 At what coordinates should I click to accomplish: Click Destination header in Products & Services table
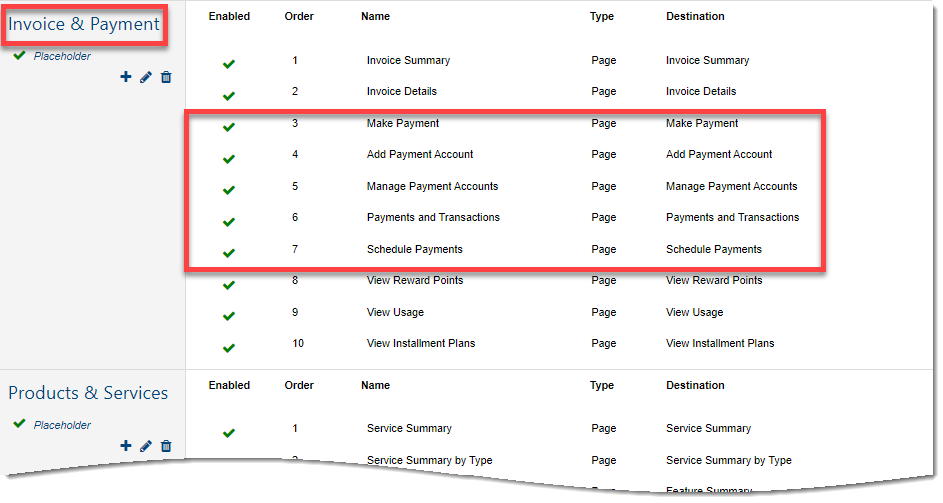pyautogui.click(x=695, y=385)
